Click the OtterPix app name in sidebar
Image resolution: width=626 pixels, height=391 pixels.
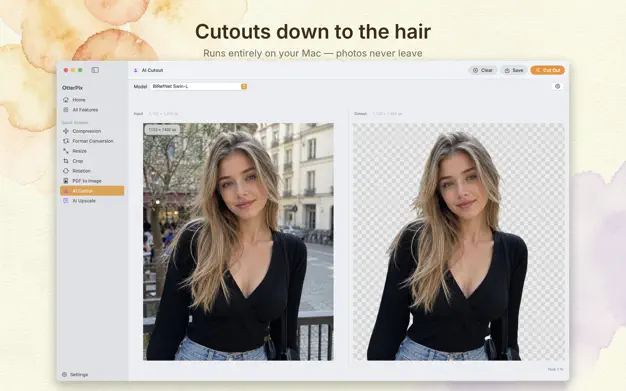[x=72, y=88]
